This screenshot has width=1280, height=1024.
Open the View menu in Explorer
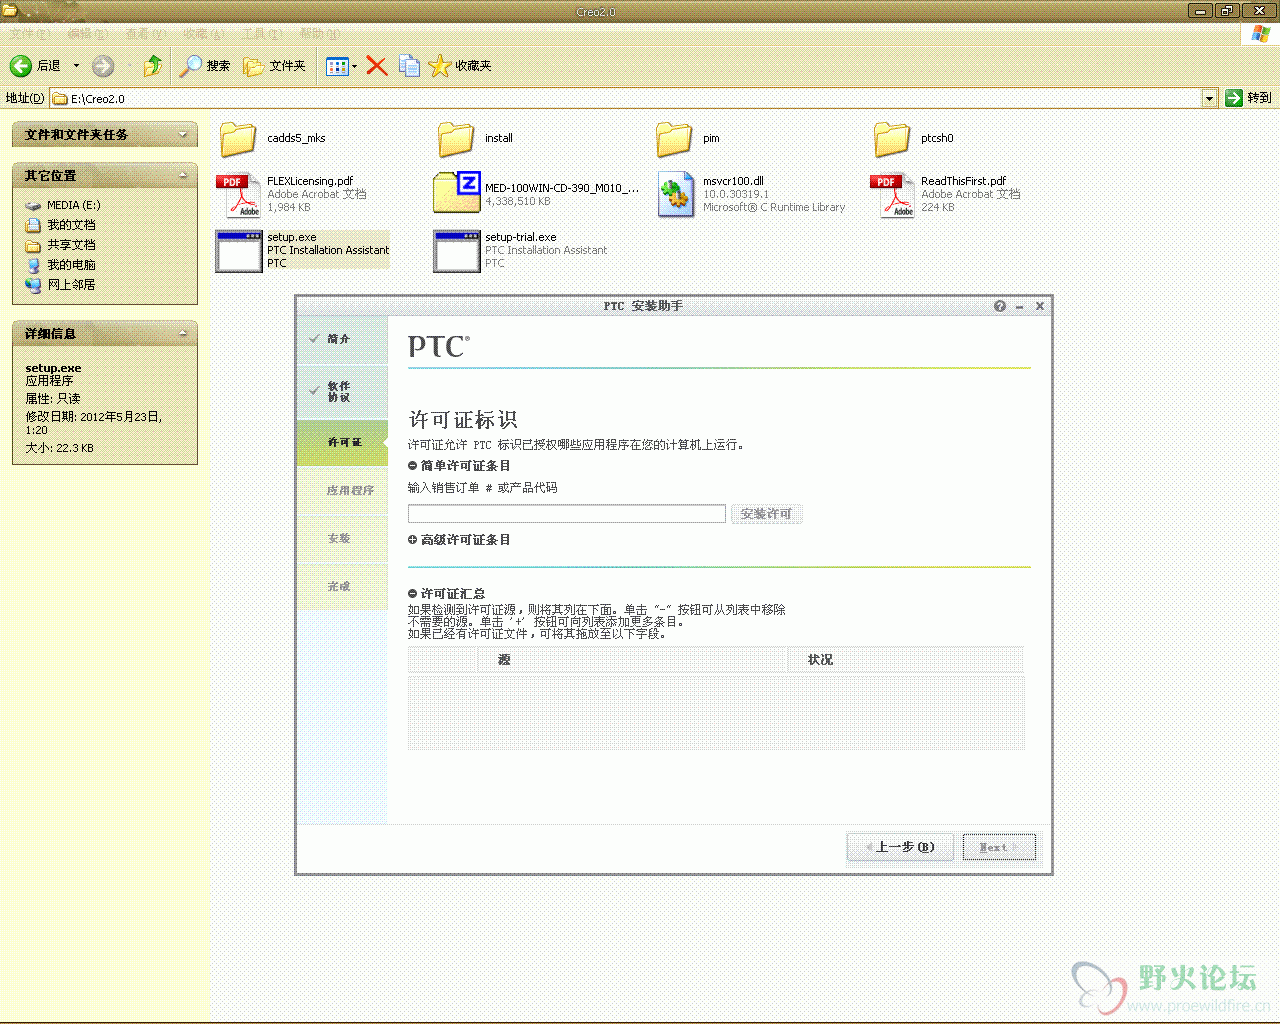tap(145, 34)
